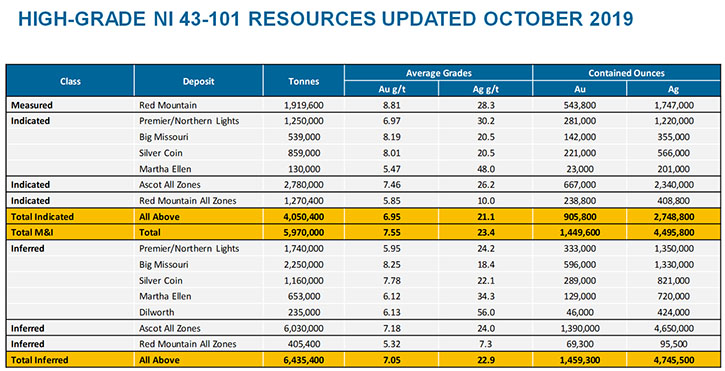The width and height of the screenshot is (725, 371).
Task: Click the 1,919,600 tonnes value
Action: 303,105
